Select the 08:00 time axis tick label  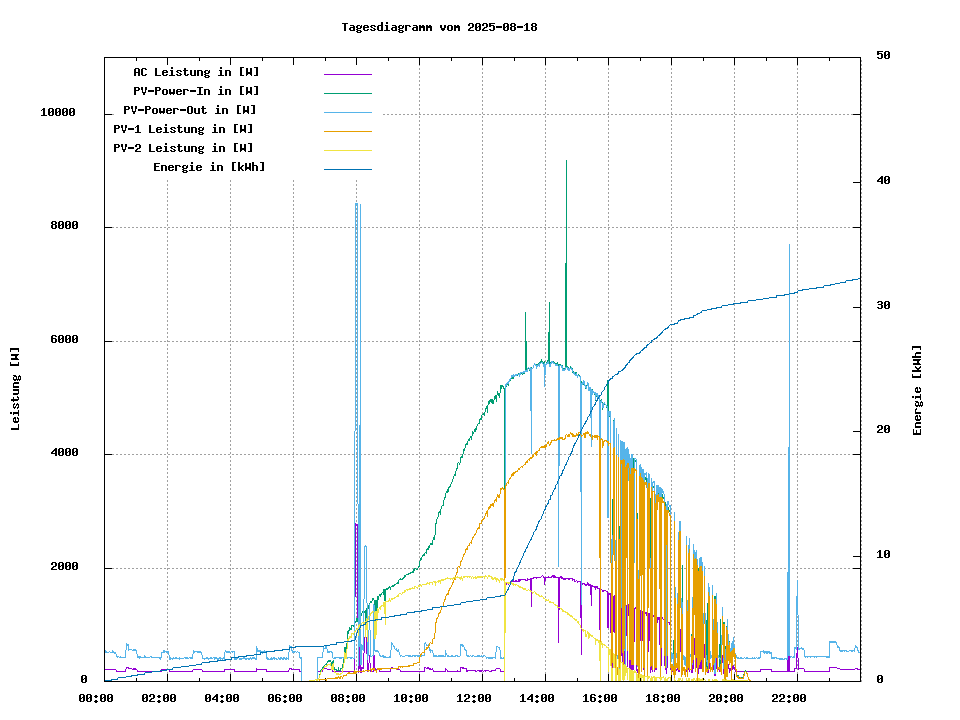pyautogui.click(x=349, y=698)
